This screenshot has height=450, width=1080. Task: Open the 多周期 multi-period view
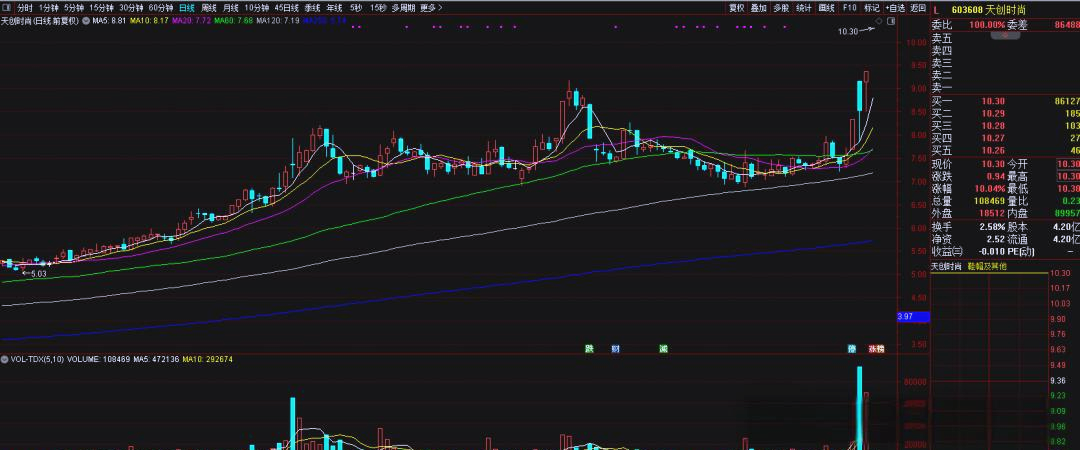404,8
